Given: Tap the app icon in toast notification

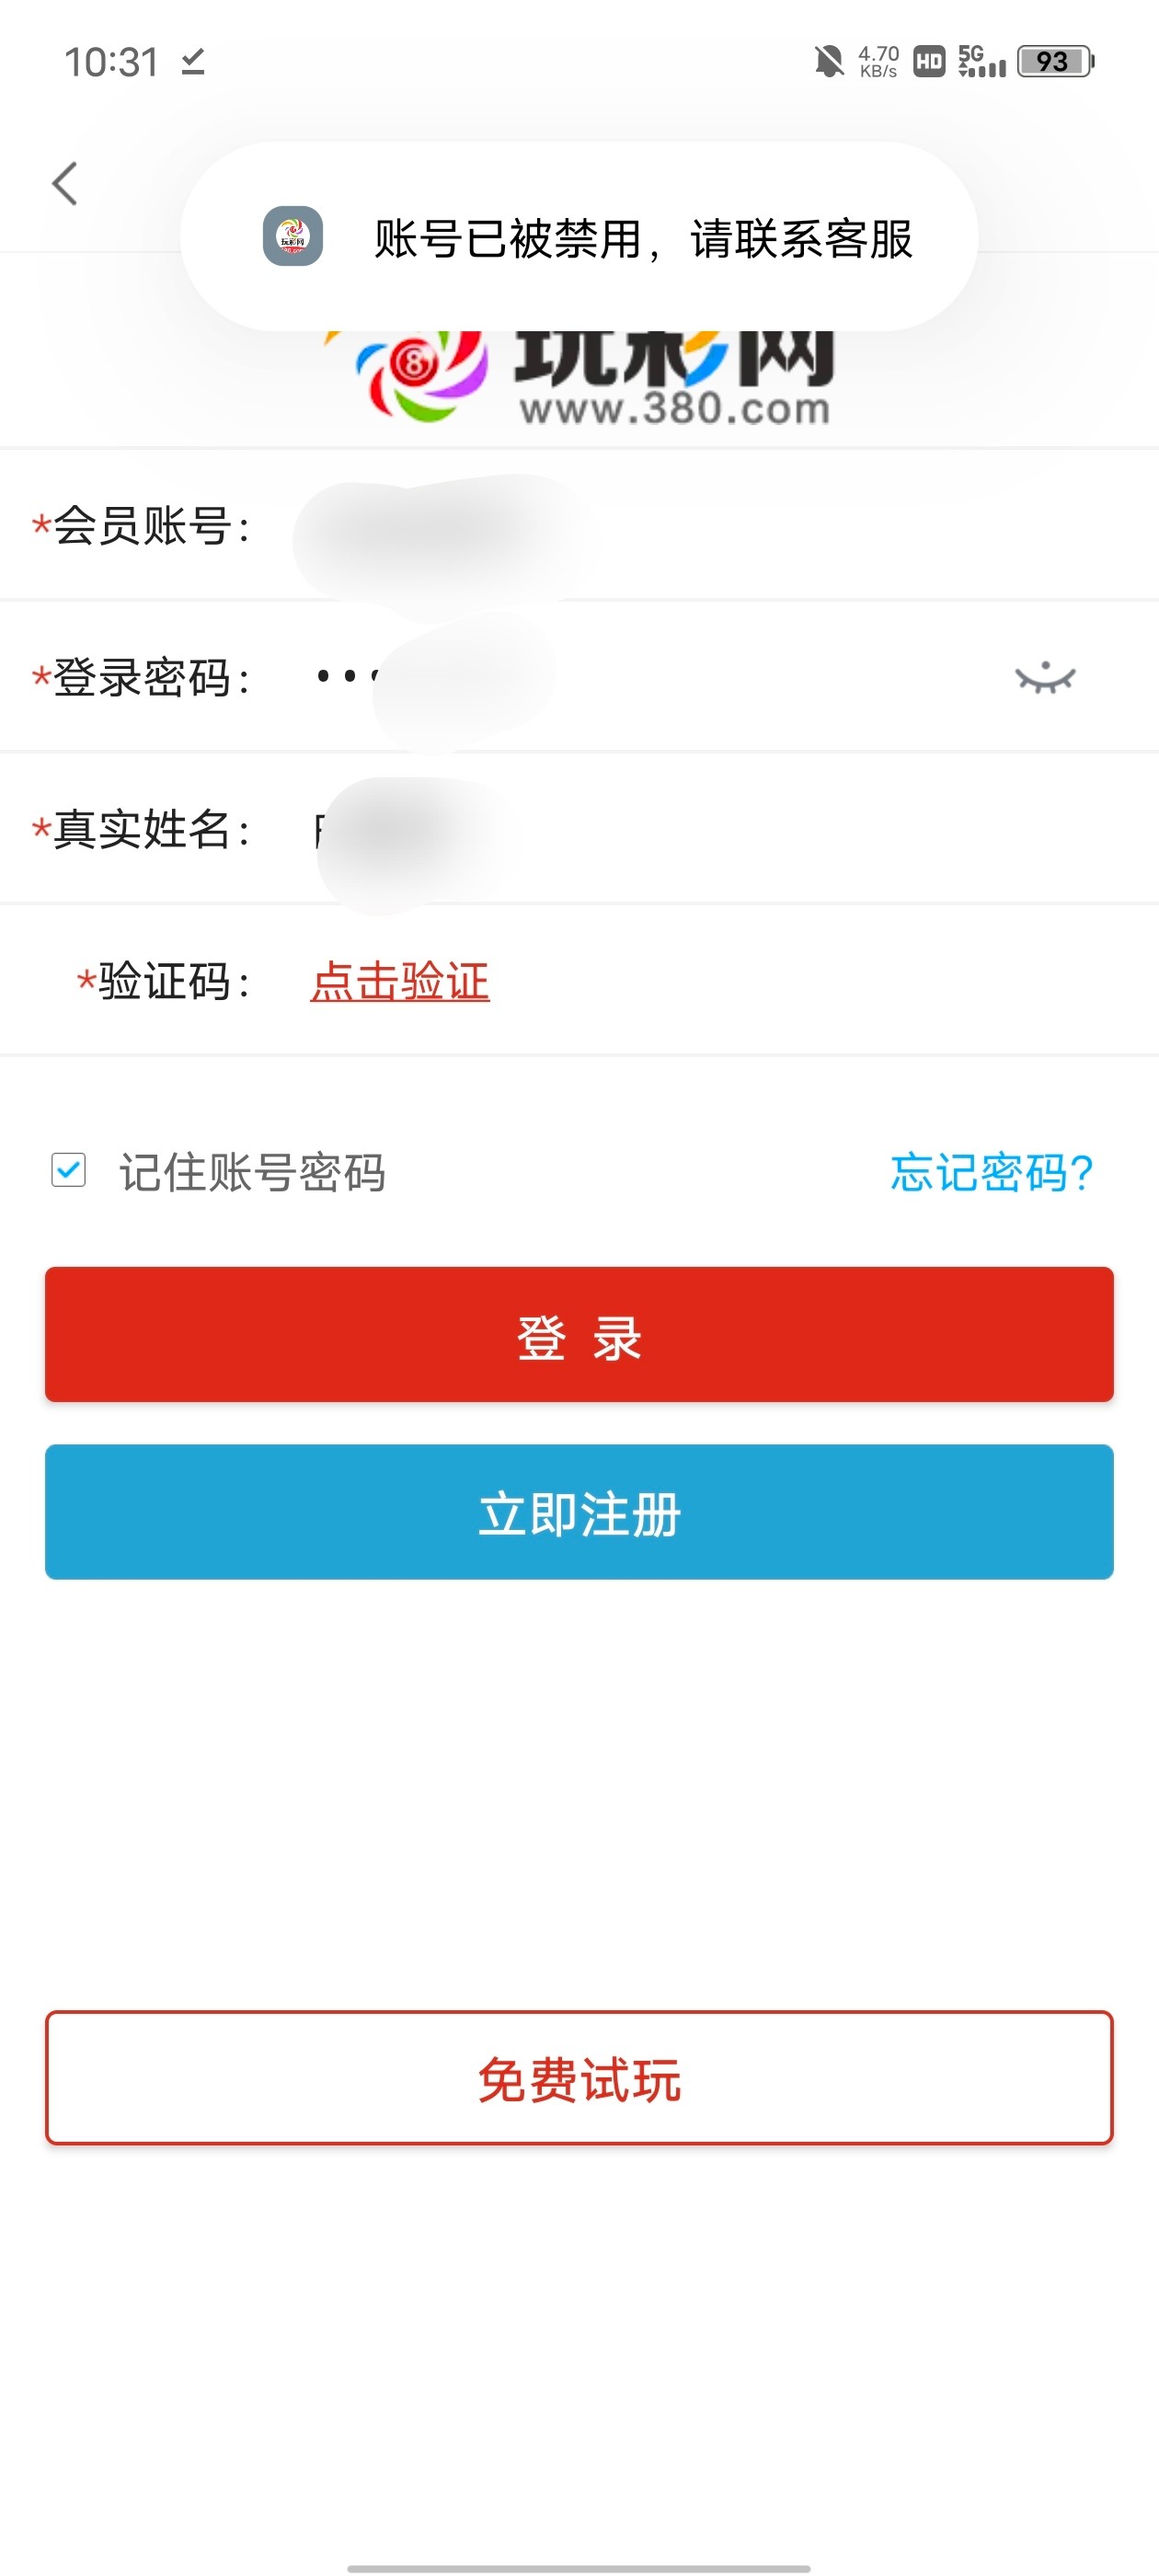Looking at the screenshot, I should point(292,237).
